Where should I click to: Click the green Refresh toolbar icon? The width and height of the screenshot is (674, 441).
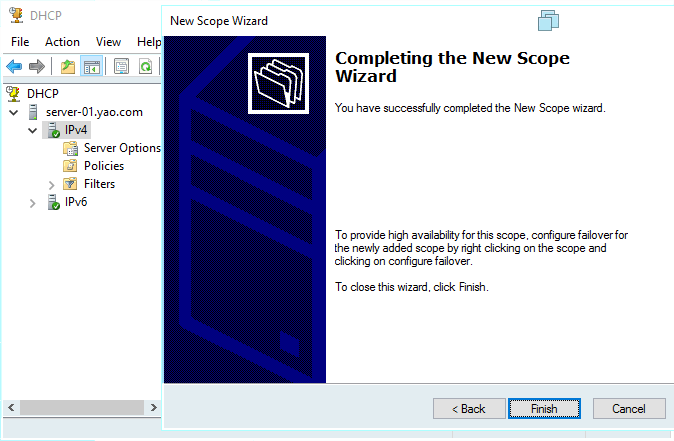point(146,67)
